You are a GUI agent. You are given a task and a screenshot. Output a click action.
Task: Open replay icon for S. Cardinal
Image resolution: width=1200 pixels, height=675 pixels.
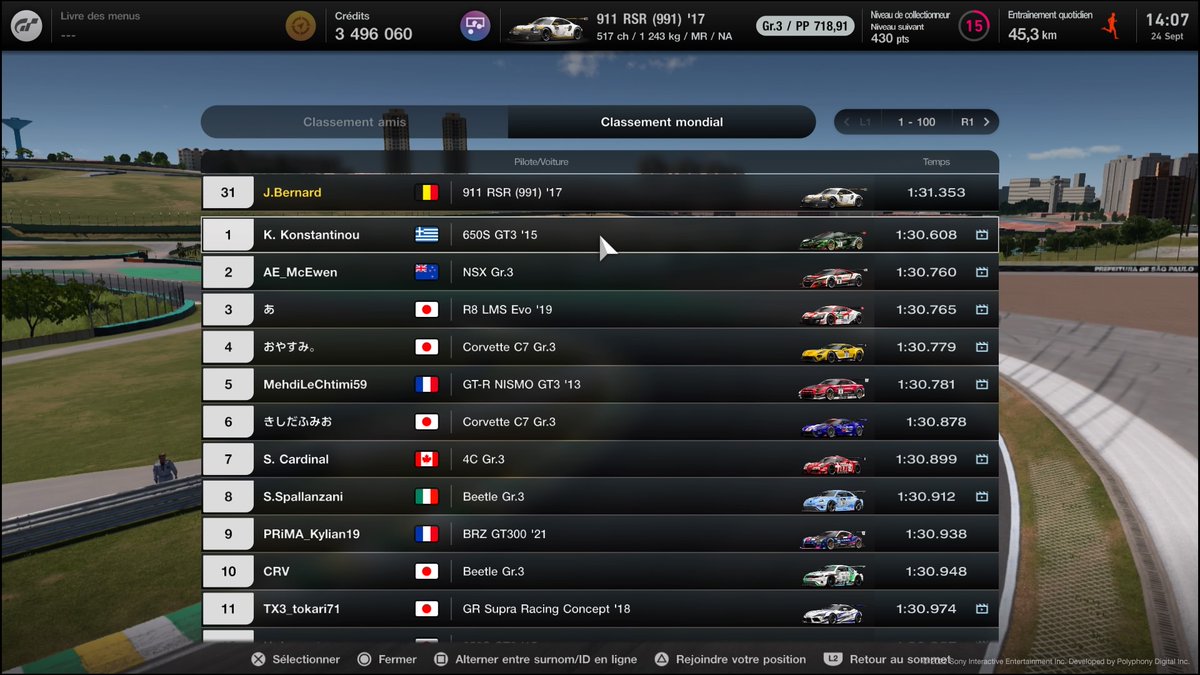[982, 460]
